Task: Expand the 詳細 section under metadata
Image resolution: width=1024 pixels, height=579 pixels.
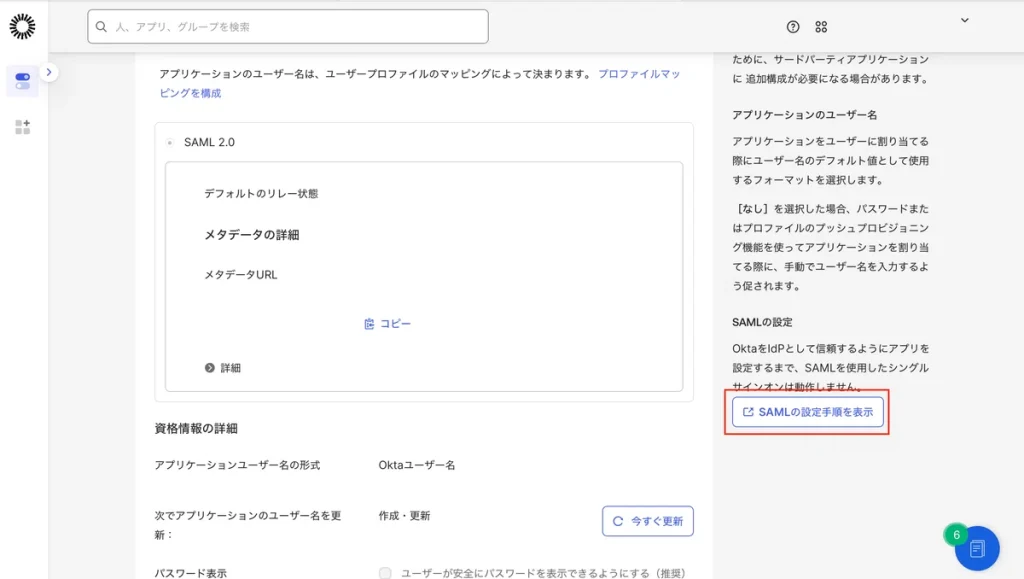Action: tap(223, 368)
